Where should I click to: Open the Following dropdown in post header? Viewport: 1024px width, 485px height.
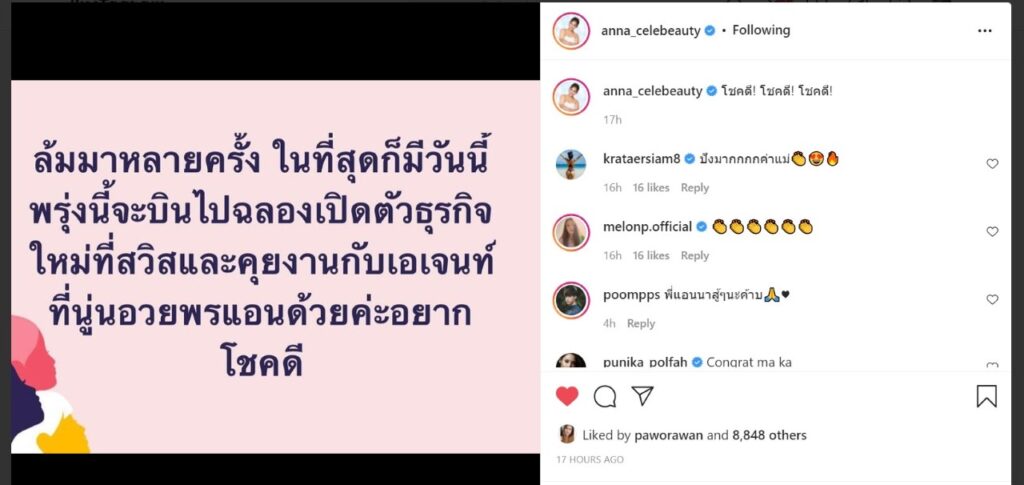coord(761,30)
